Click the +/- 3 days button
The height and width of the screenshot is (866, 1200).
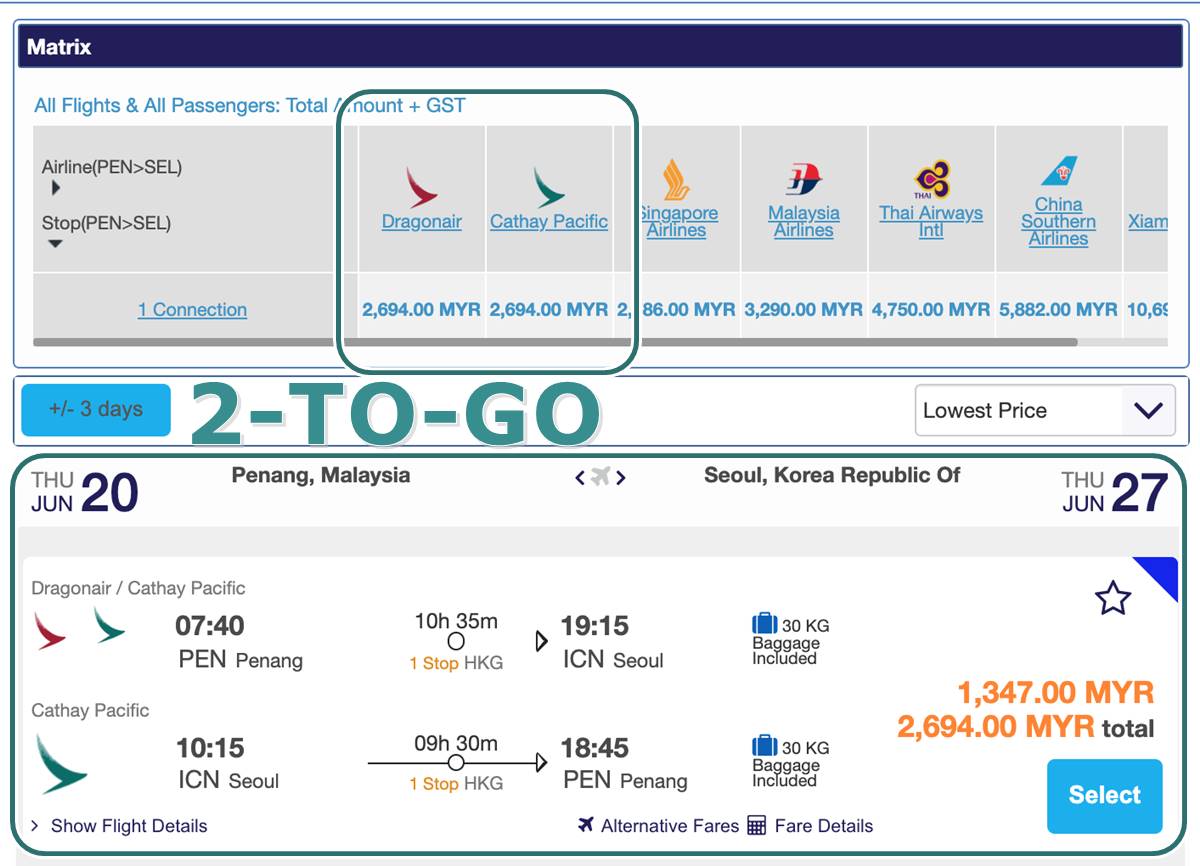coord(96,410)
